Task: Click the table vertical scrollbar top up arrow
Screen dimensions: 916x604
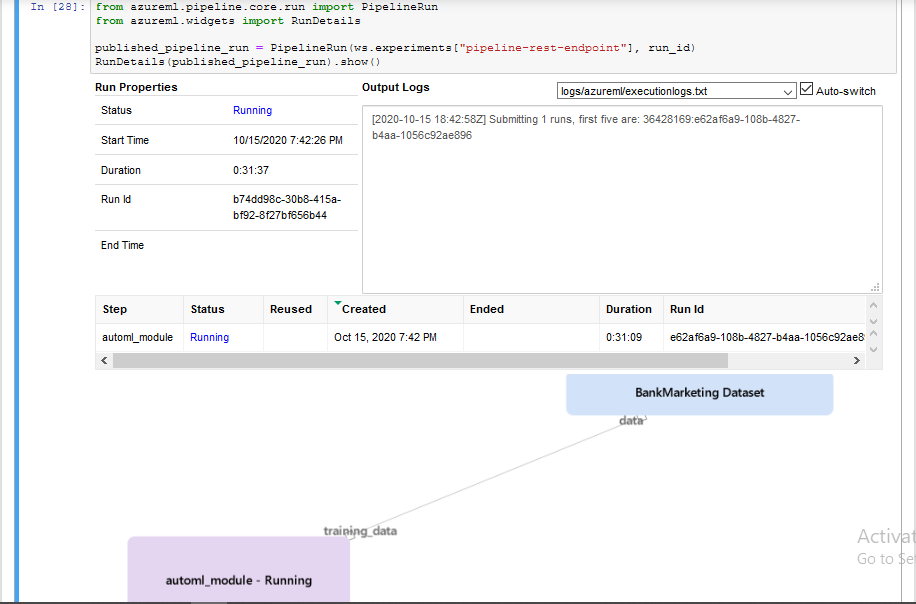Action: [873, 305]
